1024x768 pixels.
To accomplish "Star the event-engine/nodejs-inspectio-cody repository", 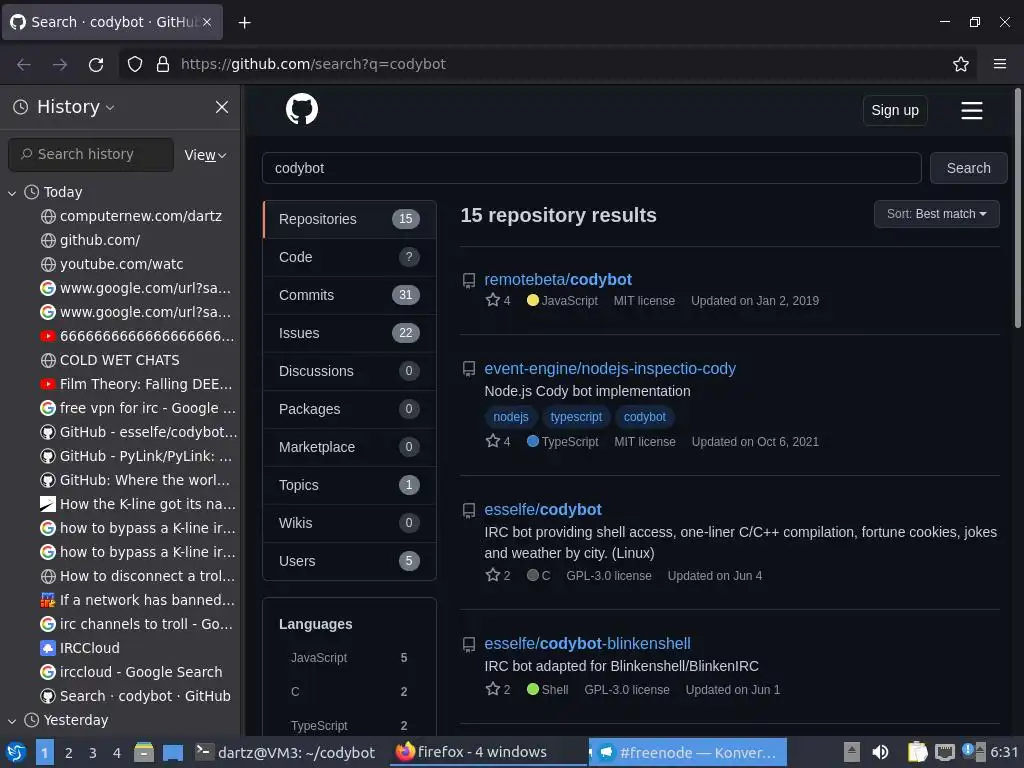I will coord(493,441).
